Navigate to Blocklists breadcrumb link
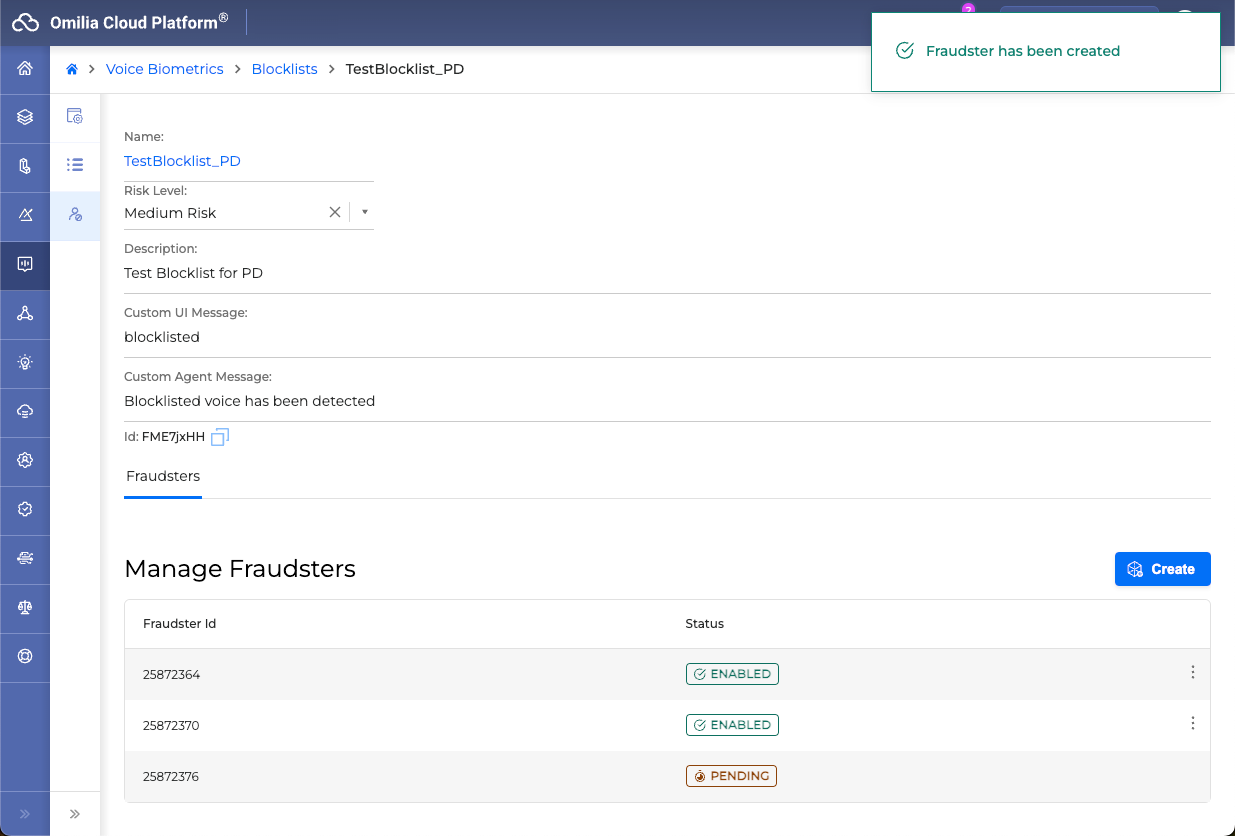The image size is (1235, 836). (284, 70)
